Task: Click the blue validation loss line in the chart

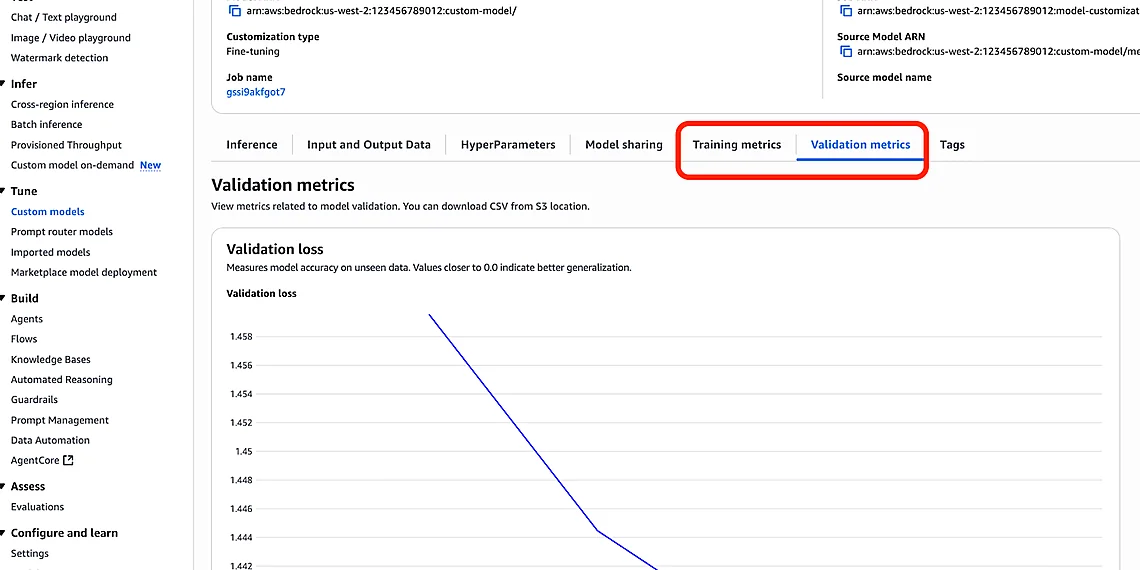Action: coord(513,422)
